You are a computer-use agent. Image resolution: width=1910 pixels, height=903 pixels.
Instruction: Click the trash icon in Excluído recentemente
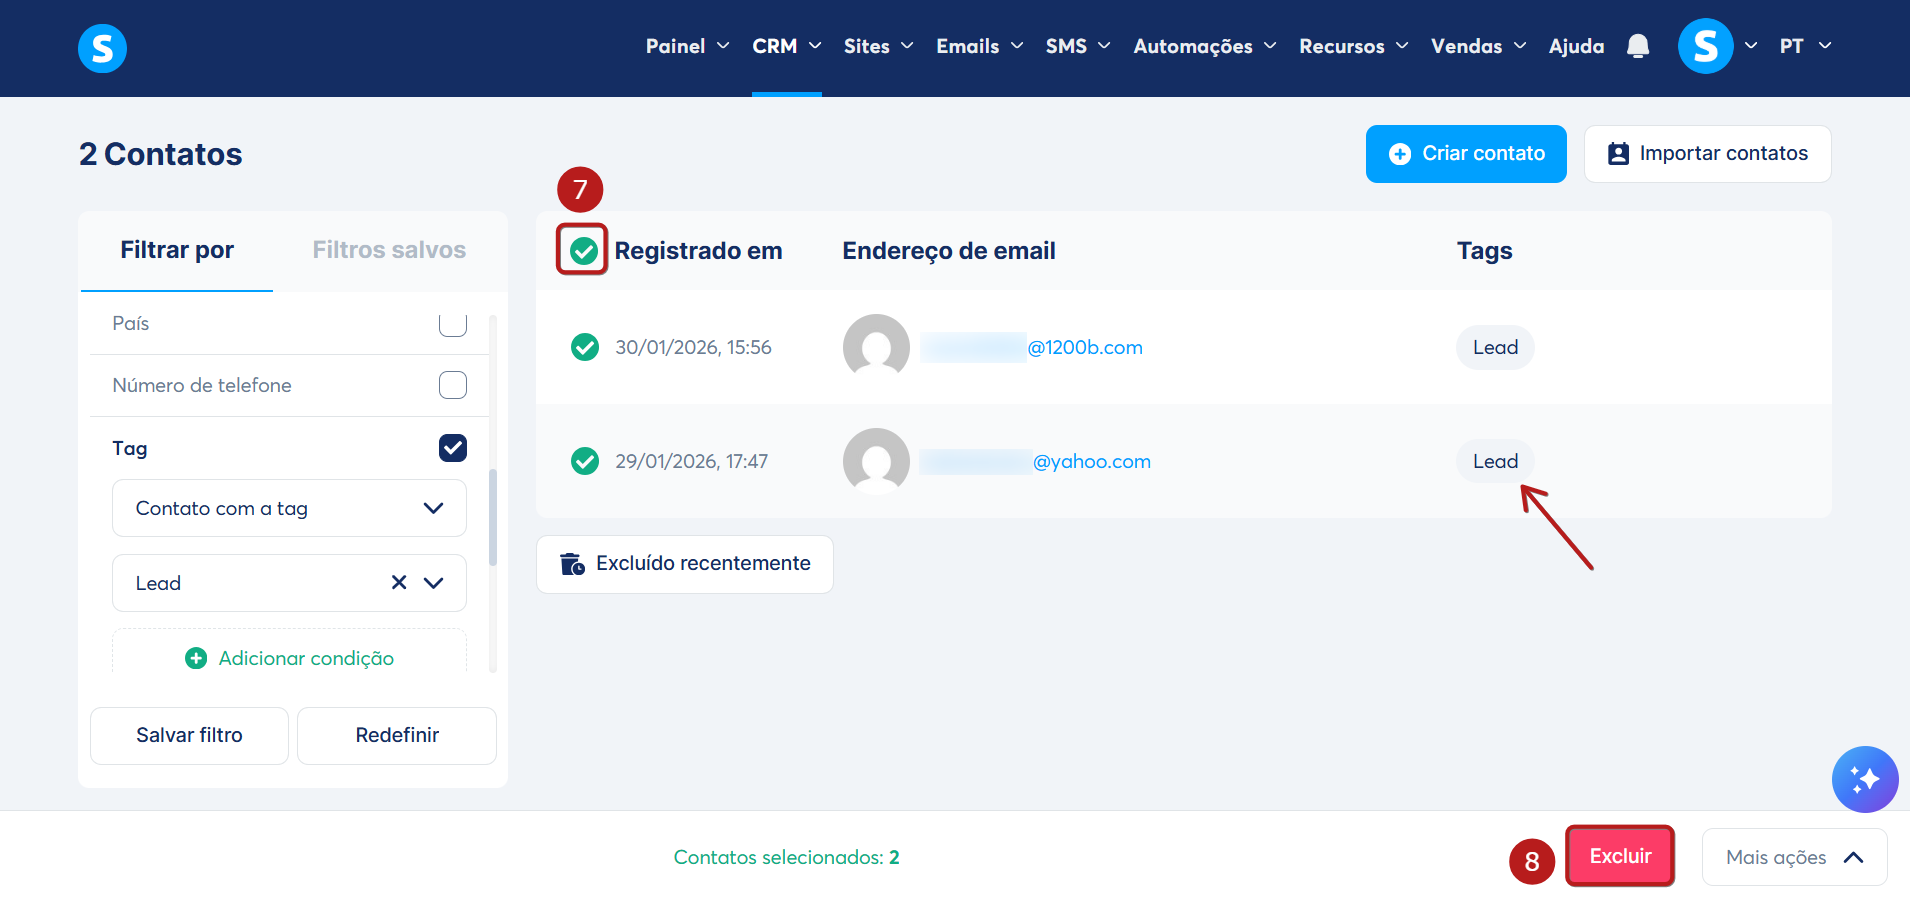click(x=572, y=564)
